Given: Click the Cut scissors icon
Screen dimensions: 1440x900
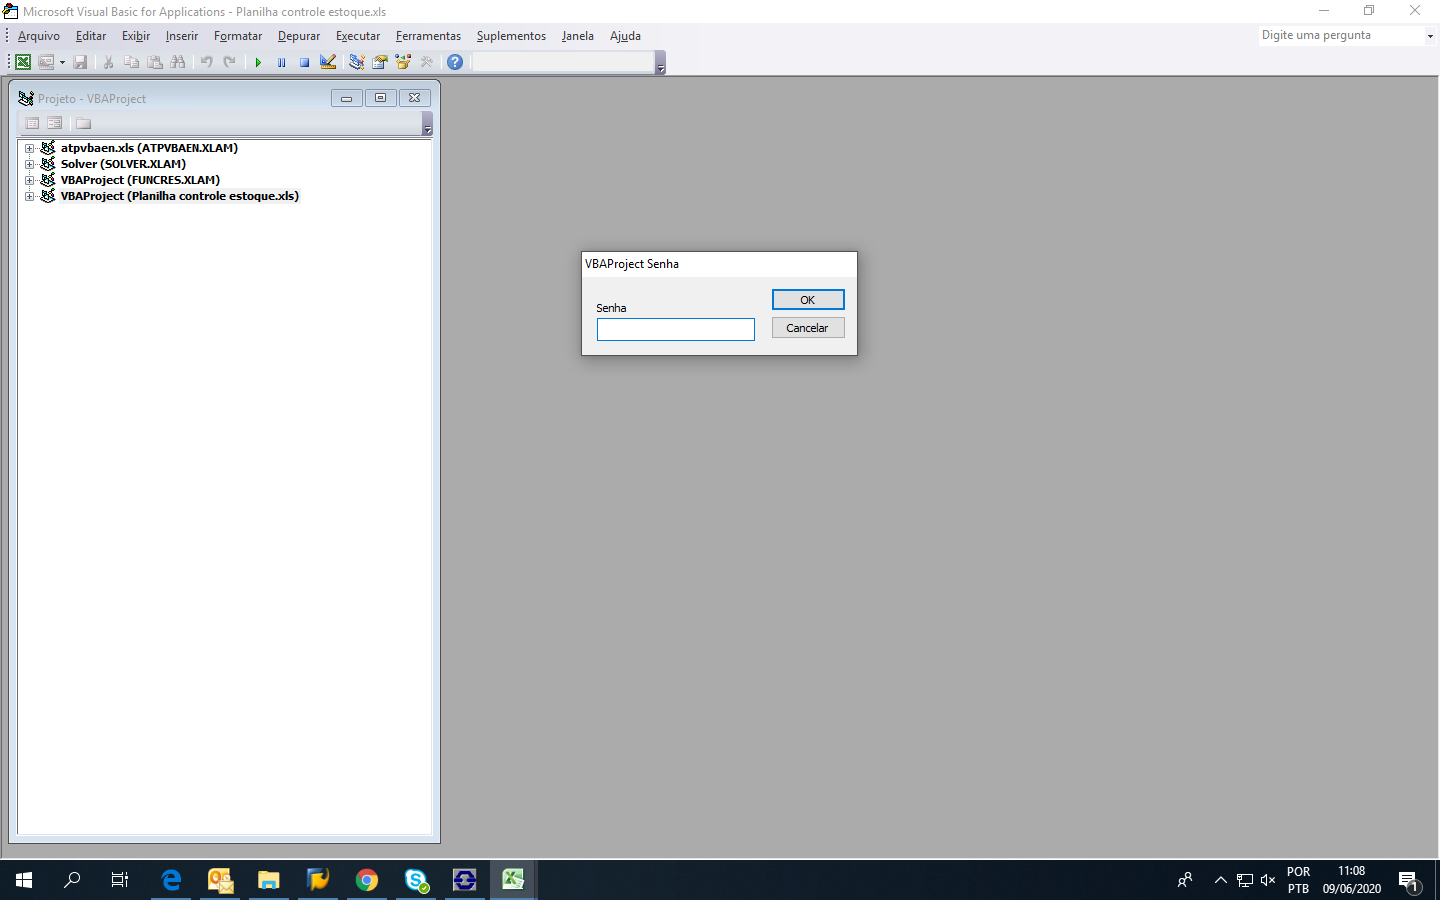Looking at the screenshot, I should 108,62.
